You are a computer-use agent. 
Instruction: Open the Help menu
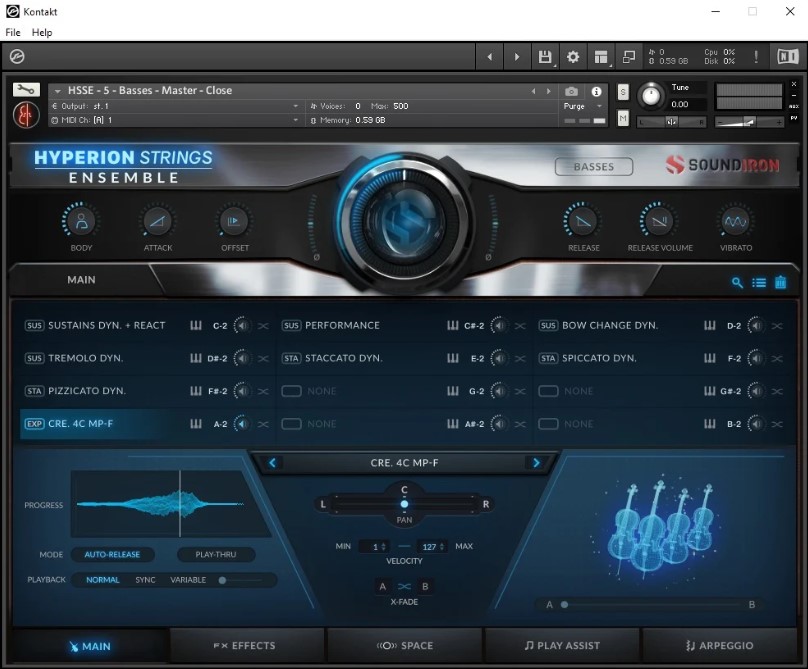pos(42,32)
